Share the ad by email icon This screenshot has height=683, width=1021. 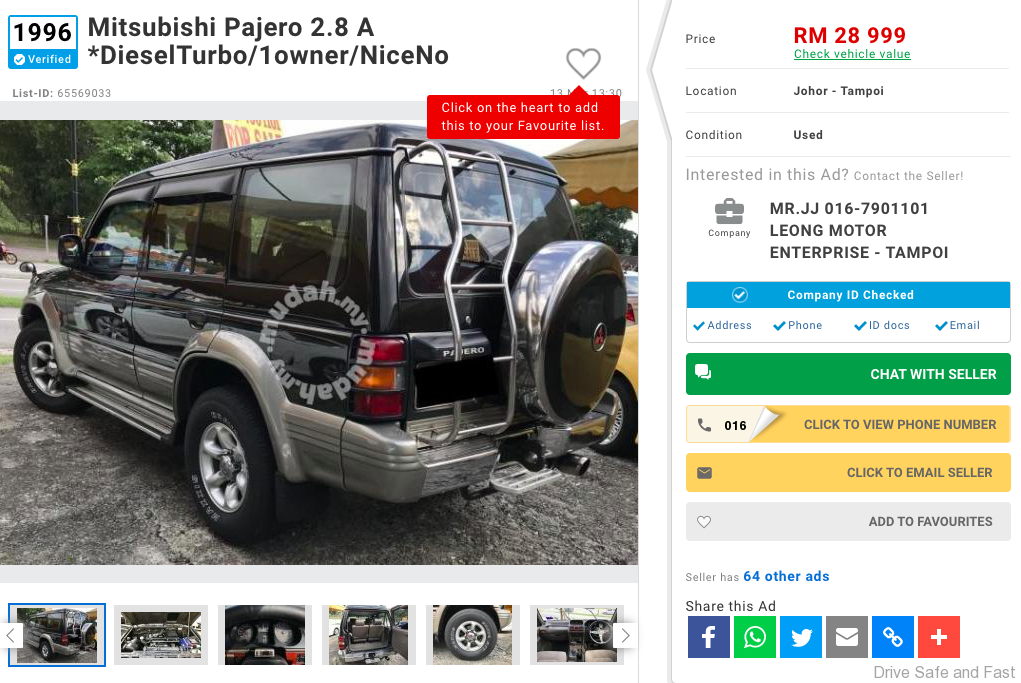click(847, 637)
